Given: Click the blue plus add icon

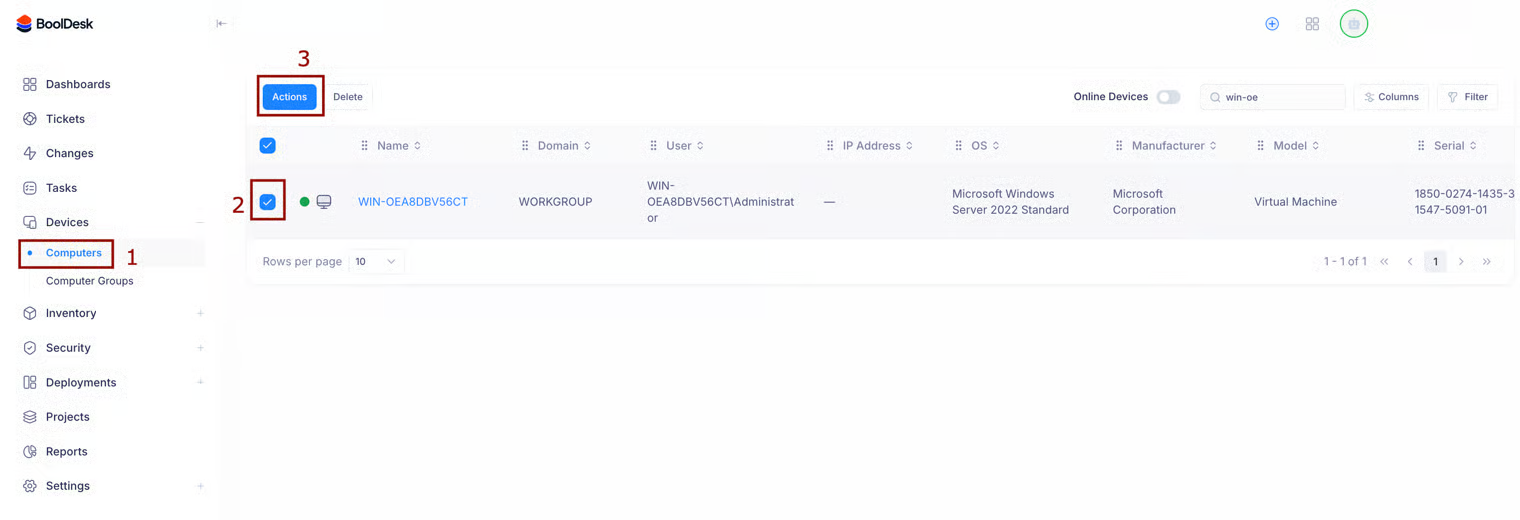Looking at the screenshot, I should (x=1272, y=24).
